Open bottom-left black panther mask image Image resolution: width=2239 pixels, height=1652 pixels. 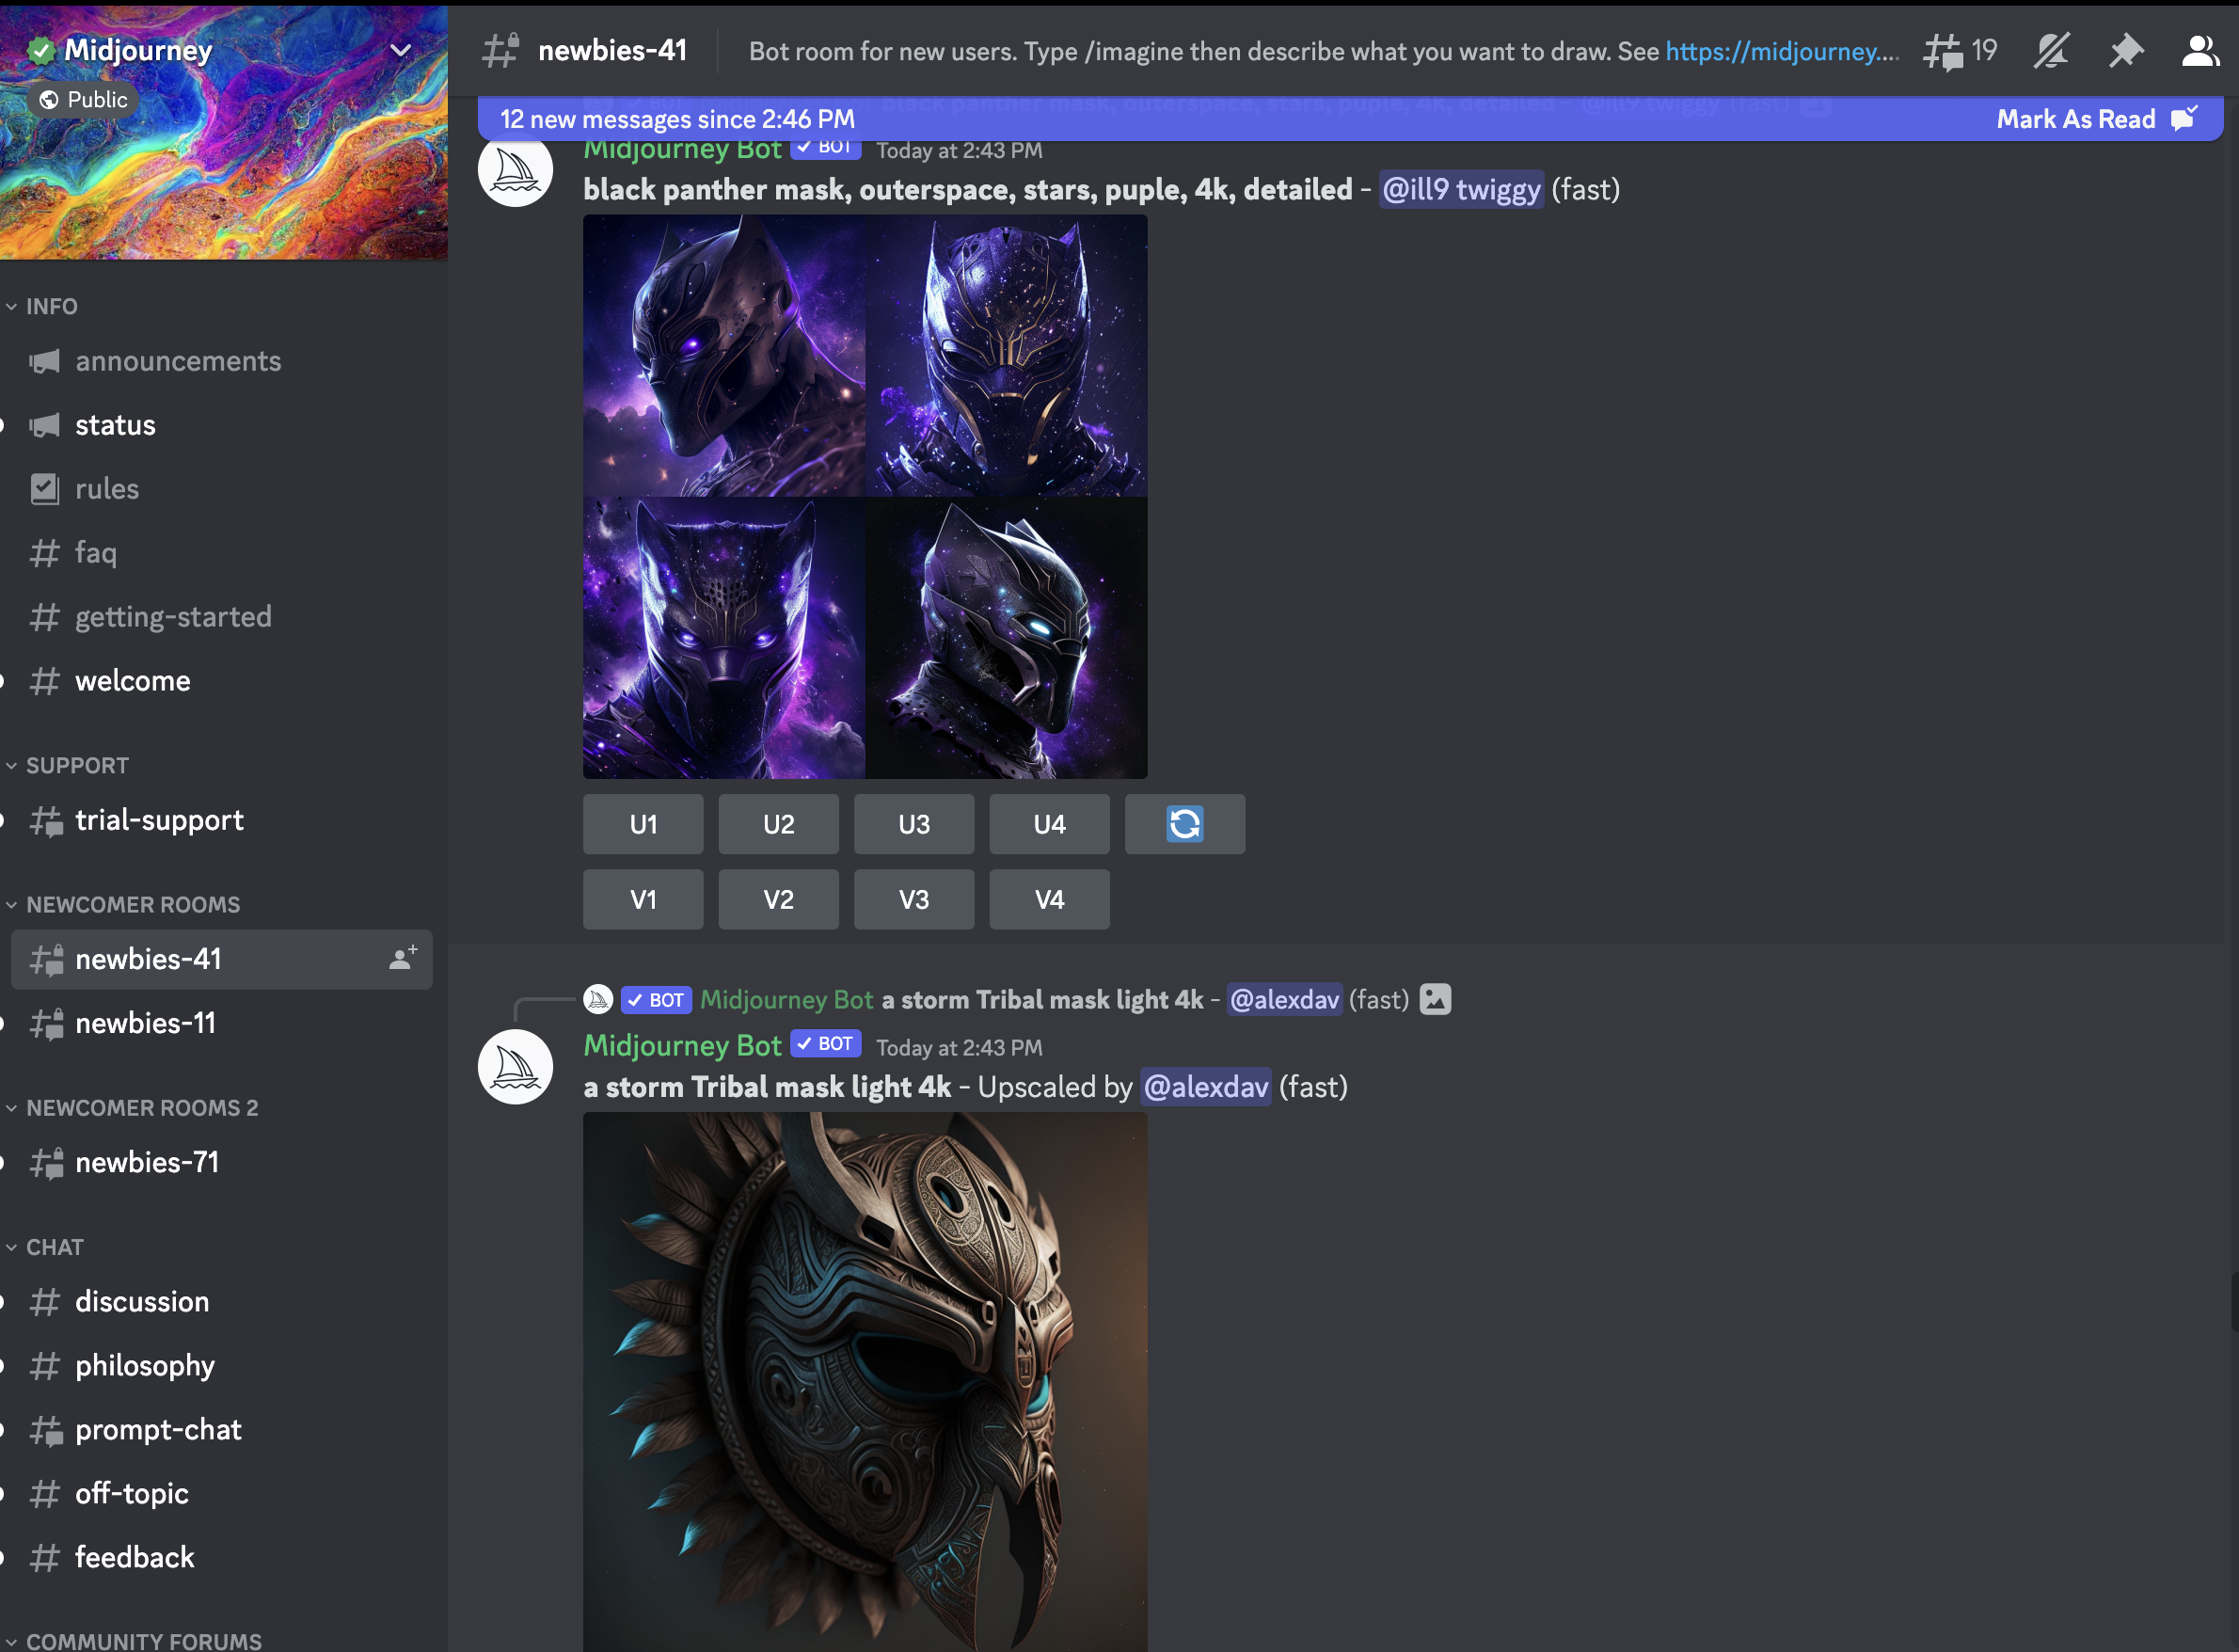[724, 638]
